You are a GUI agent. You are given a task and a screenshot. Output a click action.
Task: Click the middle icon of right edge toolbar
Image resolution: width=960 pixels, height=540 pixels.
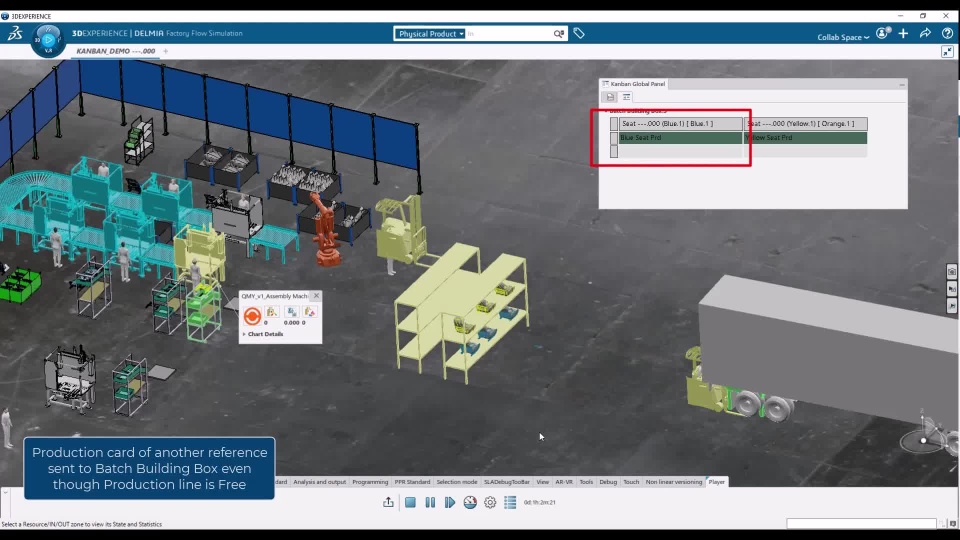[x=952, y=288]
